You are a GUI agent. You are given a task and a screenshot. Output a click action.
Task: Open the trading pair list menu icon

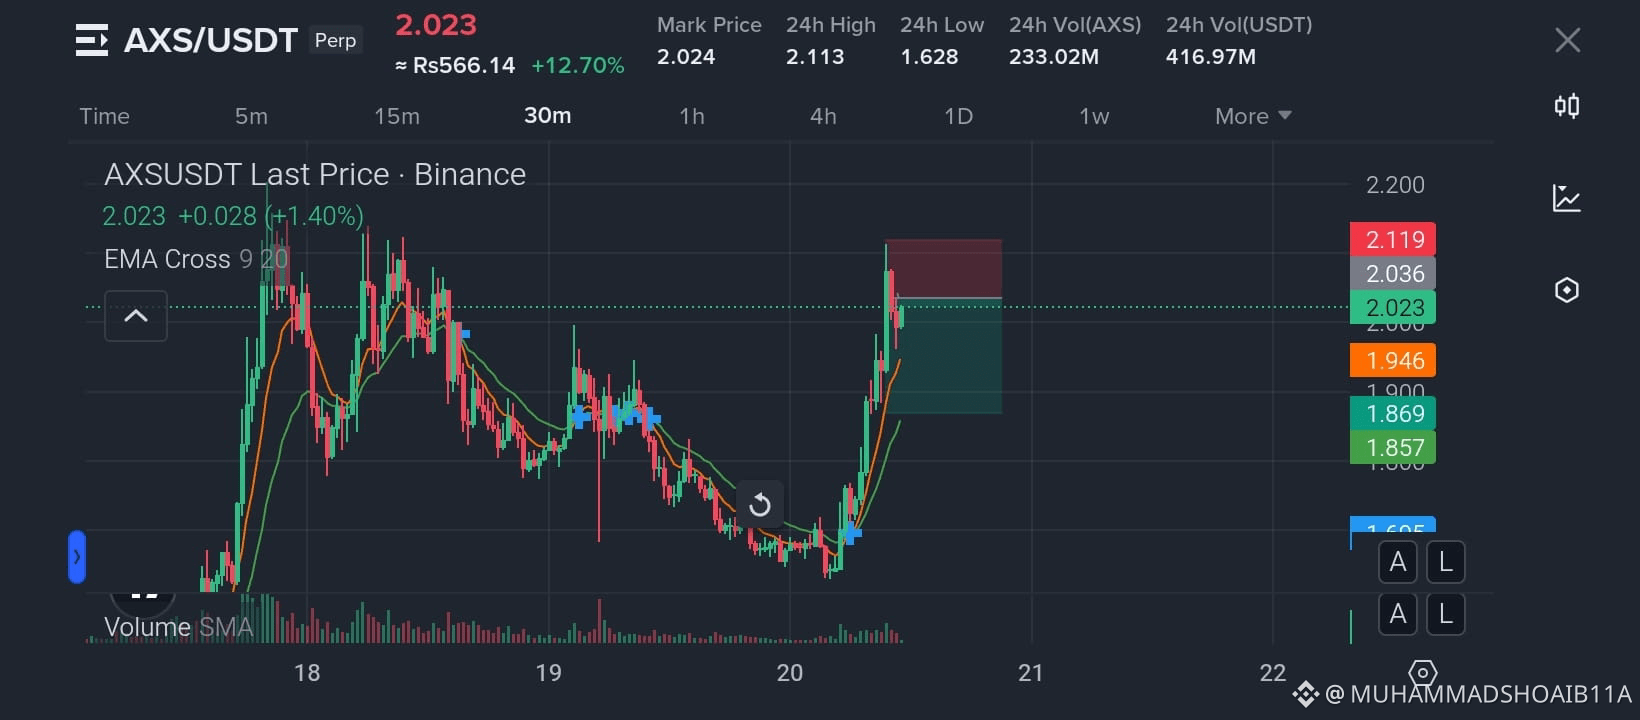click(x=92, y=41)
